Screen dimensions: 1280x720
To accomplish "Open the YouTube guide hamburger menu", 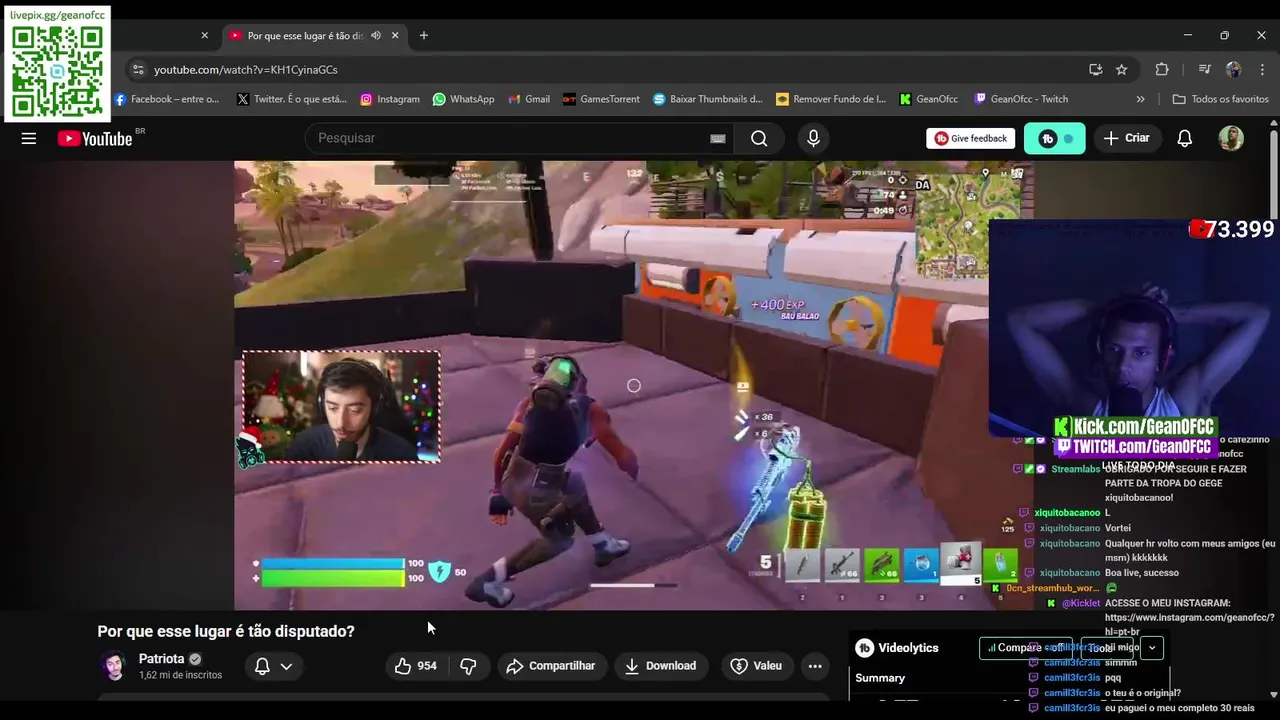I will [x=29, y=138].
